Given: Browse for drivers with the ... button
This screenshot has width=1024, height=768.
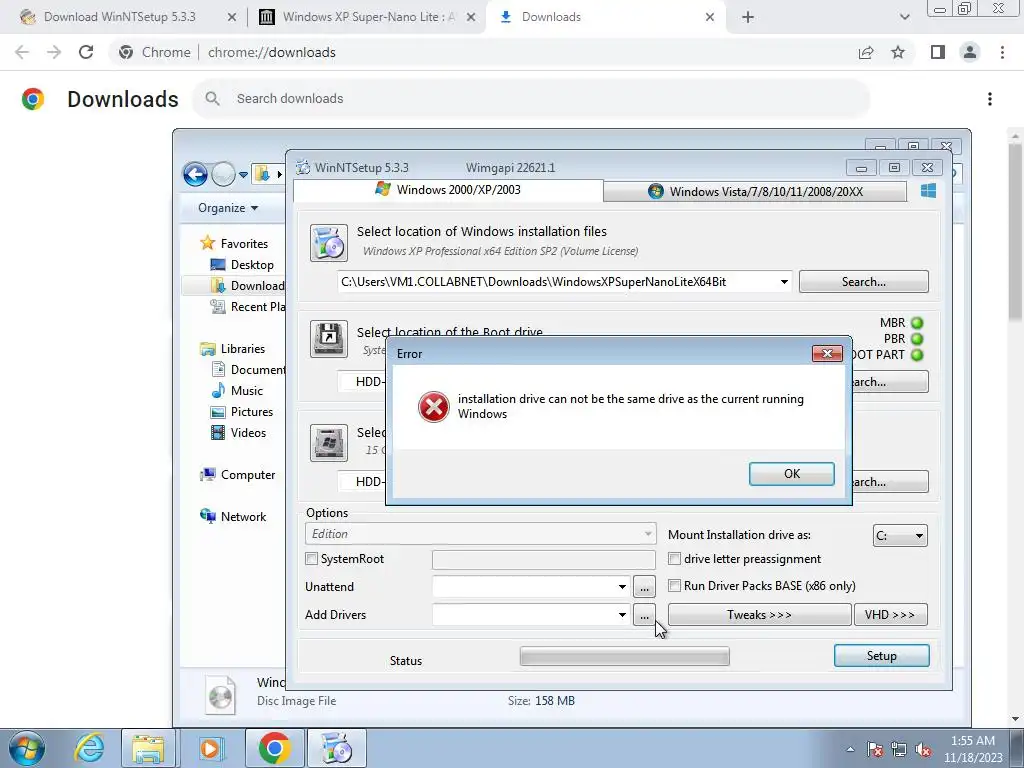Looking at the screenshot, I should click(x=644, y=615).
